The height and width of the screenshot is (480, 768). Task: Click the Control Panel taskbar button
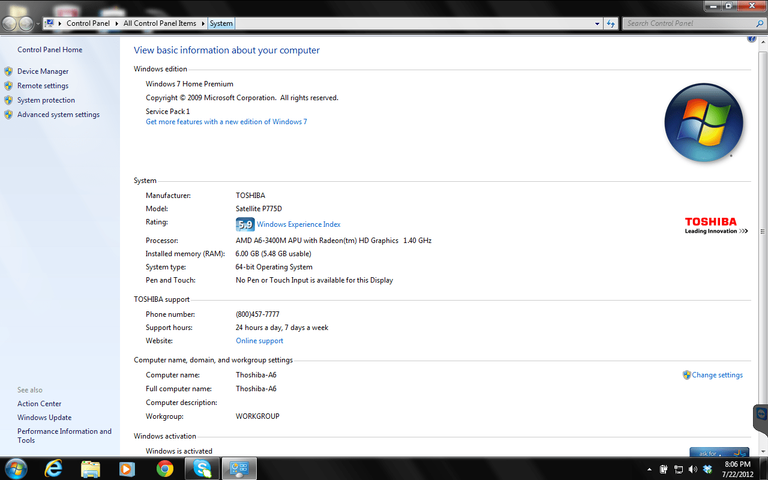(240, 469)
